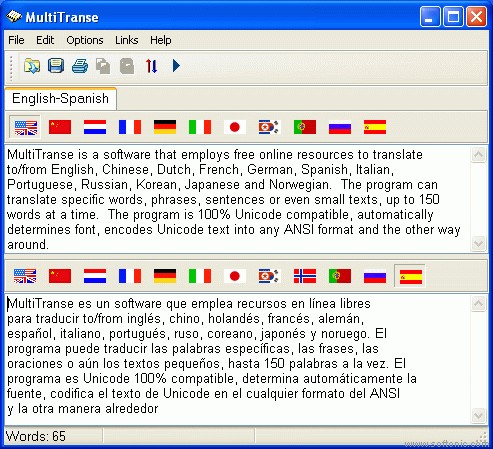Select Norwegian flag as target language
The width and height of the screenshot is (493, 449).
tap(305, 276)
